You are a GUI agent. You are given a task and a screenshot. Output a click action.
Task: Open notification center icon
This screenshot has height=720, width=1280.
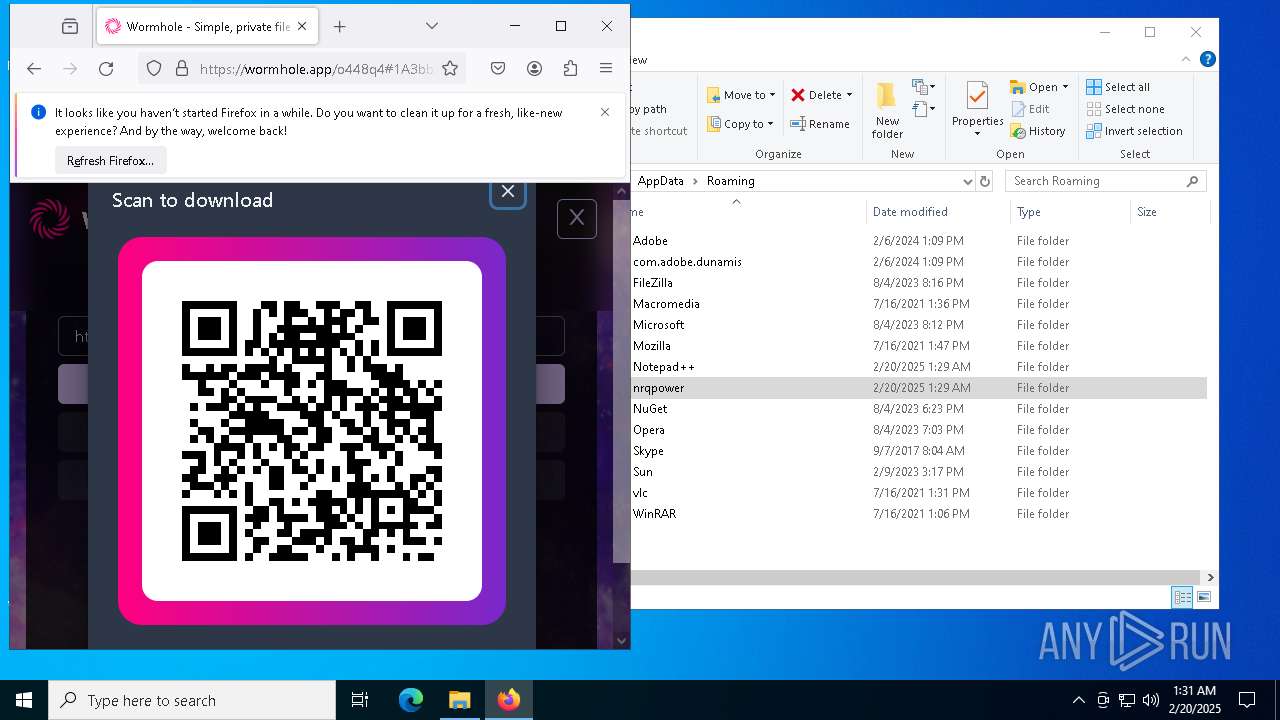click(1247, 700)
